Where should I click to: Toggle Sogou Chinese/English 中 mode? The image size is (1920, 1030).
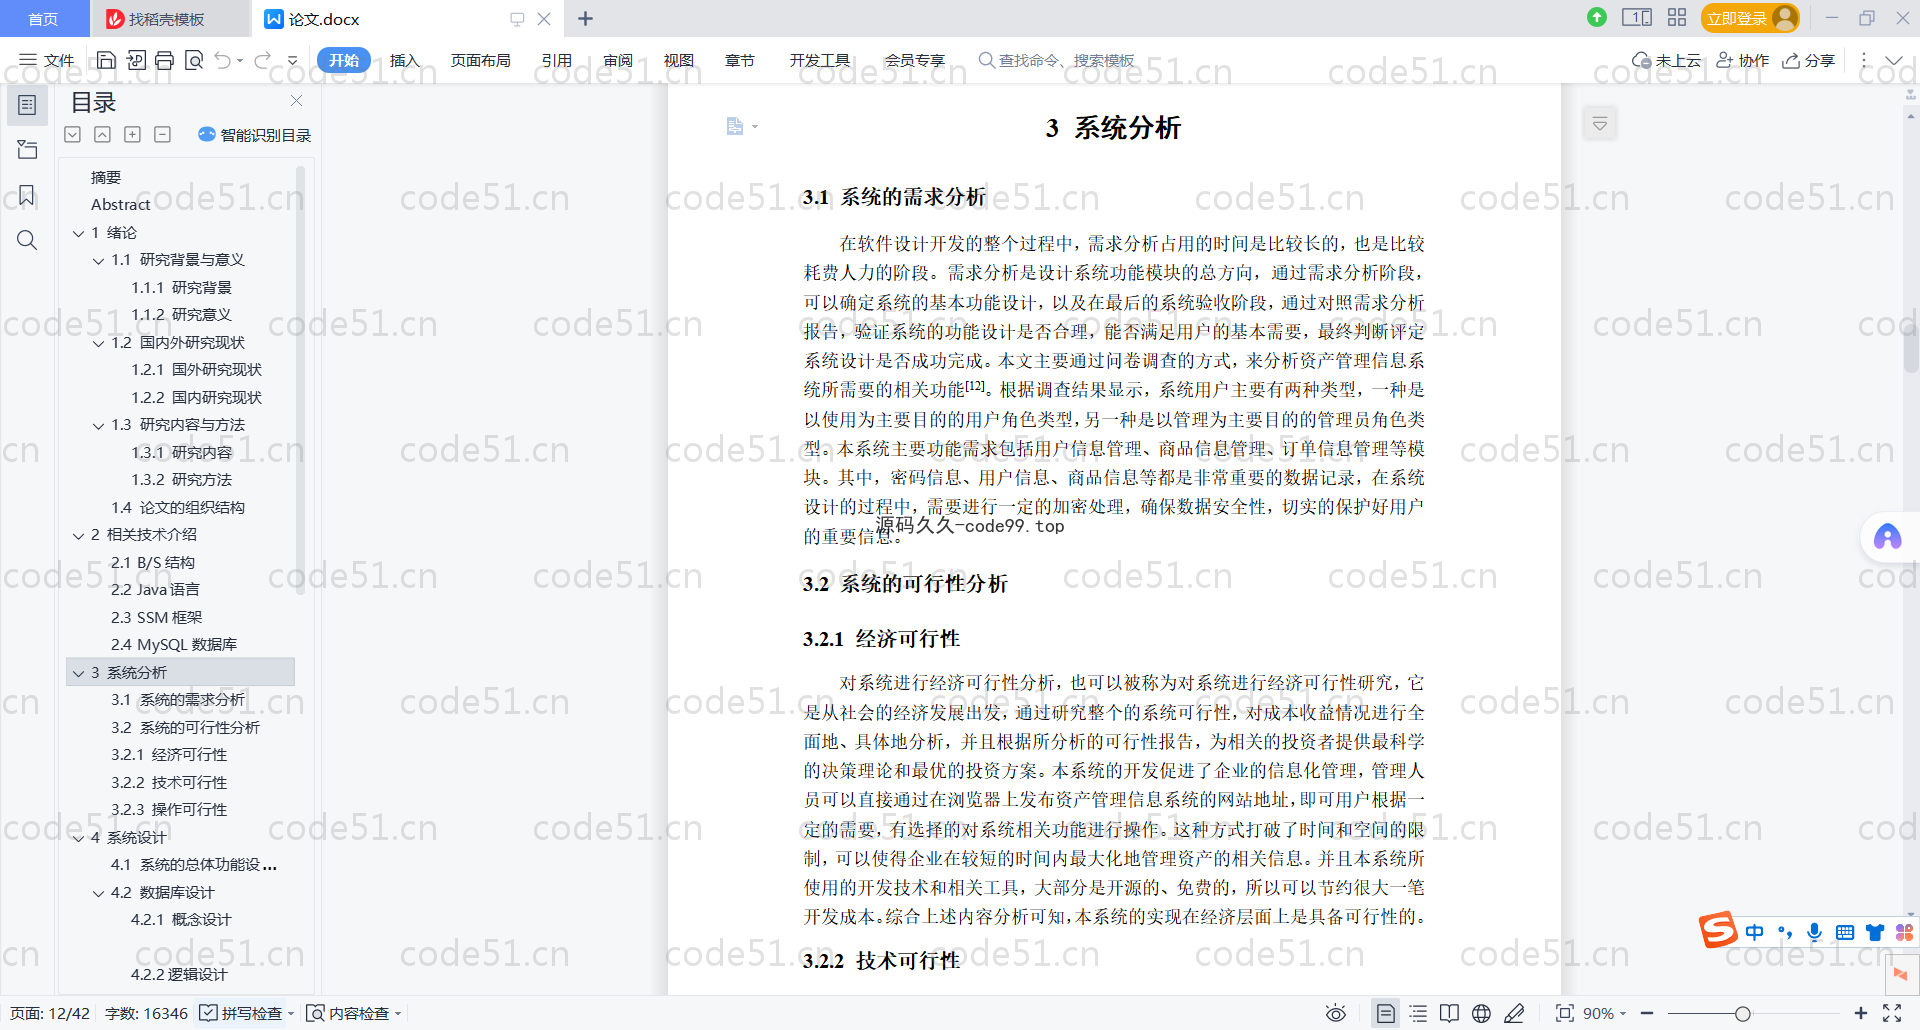pos(1755,932)
